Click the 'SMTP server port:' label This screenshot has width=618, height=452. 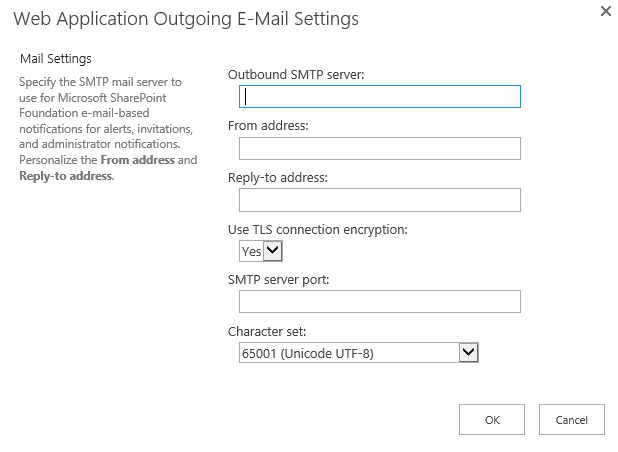click(x=279, y=279)
